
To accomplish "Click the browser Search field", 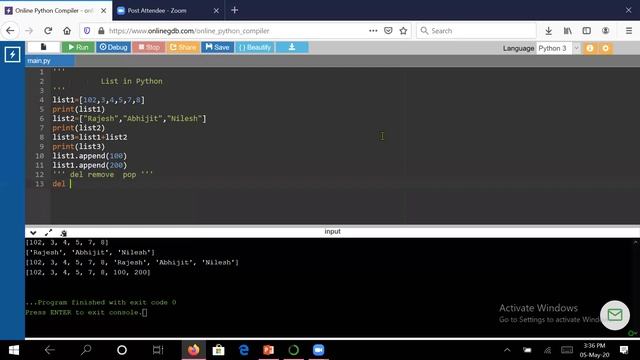I will [x=476, y=31].
